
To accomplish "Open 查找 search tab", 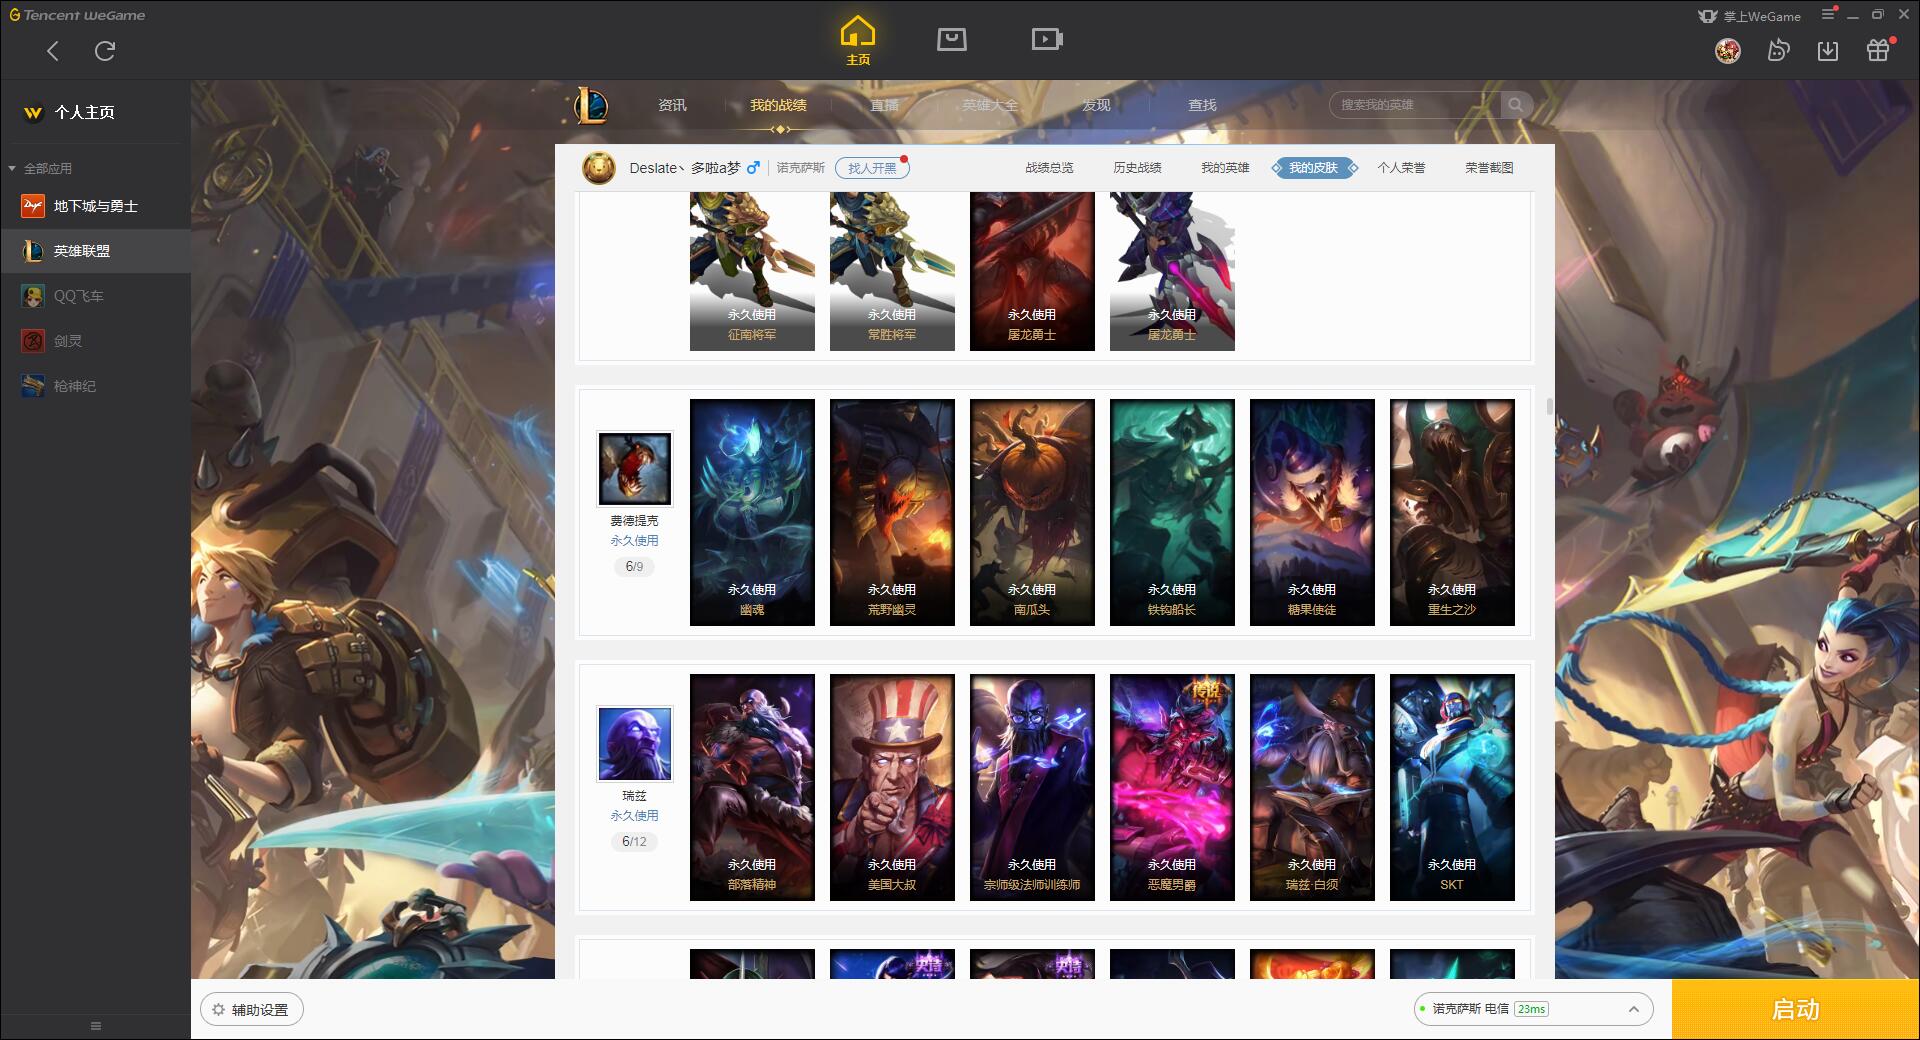I will [x=1202, y=105].
